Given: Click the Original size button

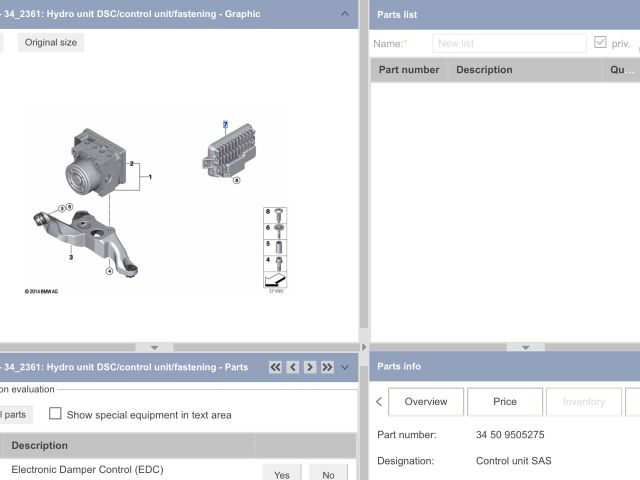Looking at the screenshot, I should coord(50,43).
